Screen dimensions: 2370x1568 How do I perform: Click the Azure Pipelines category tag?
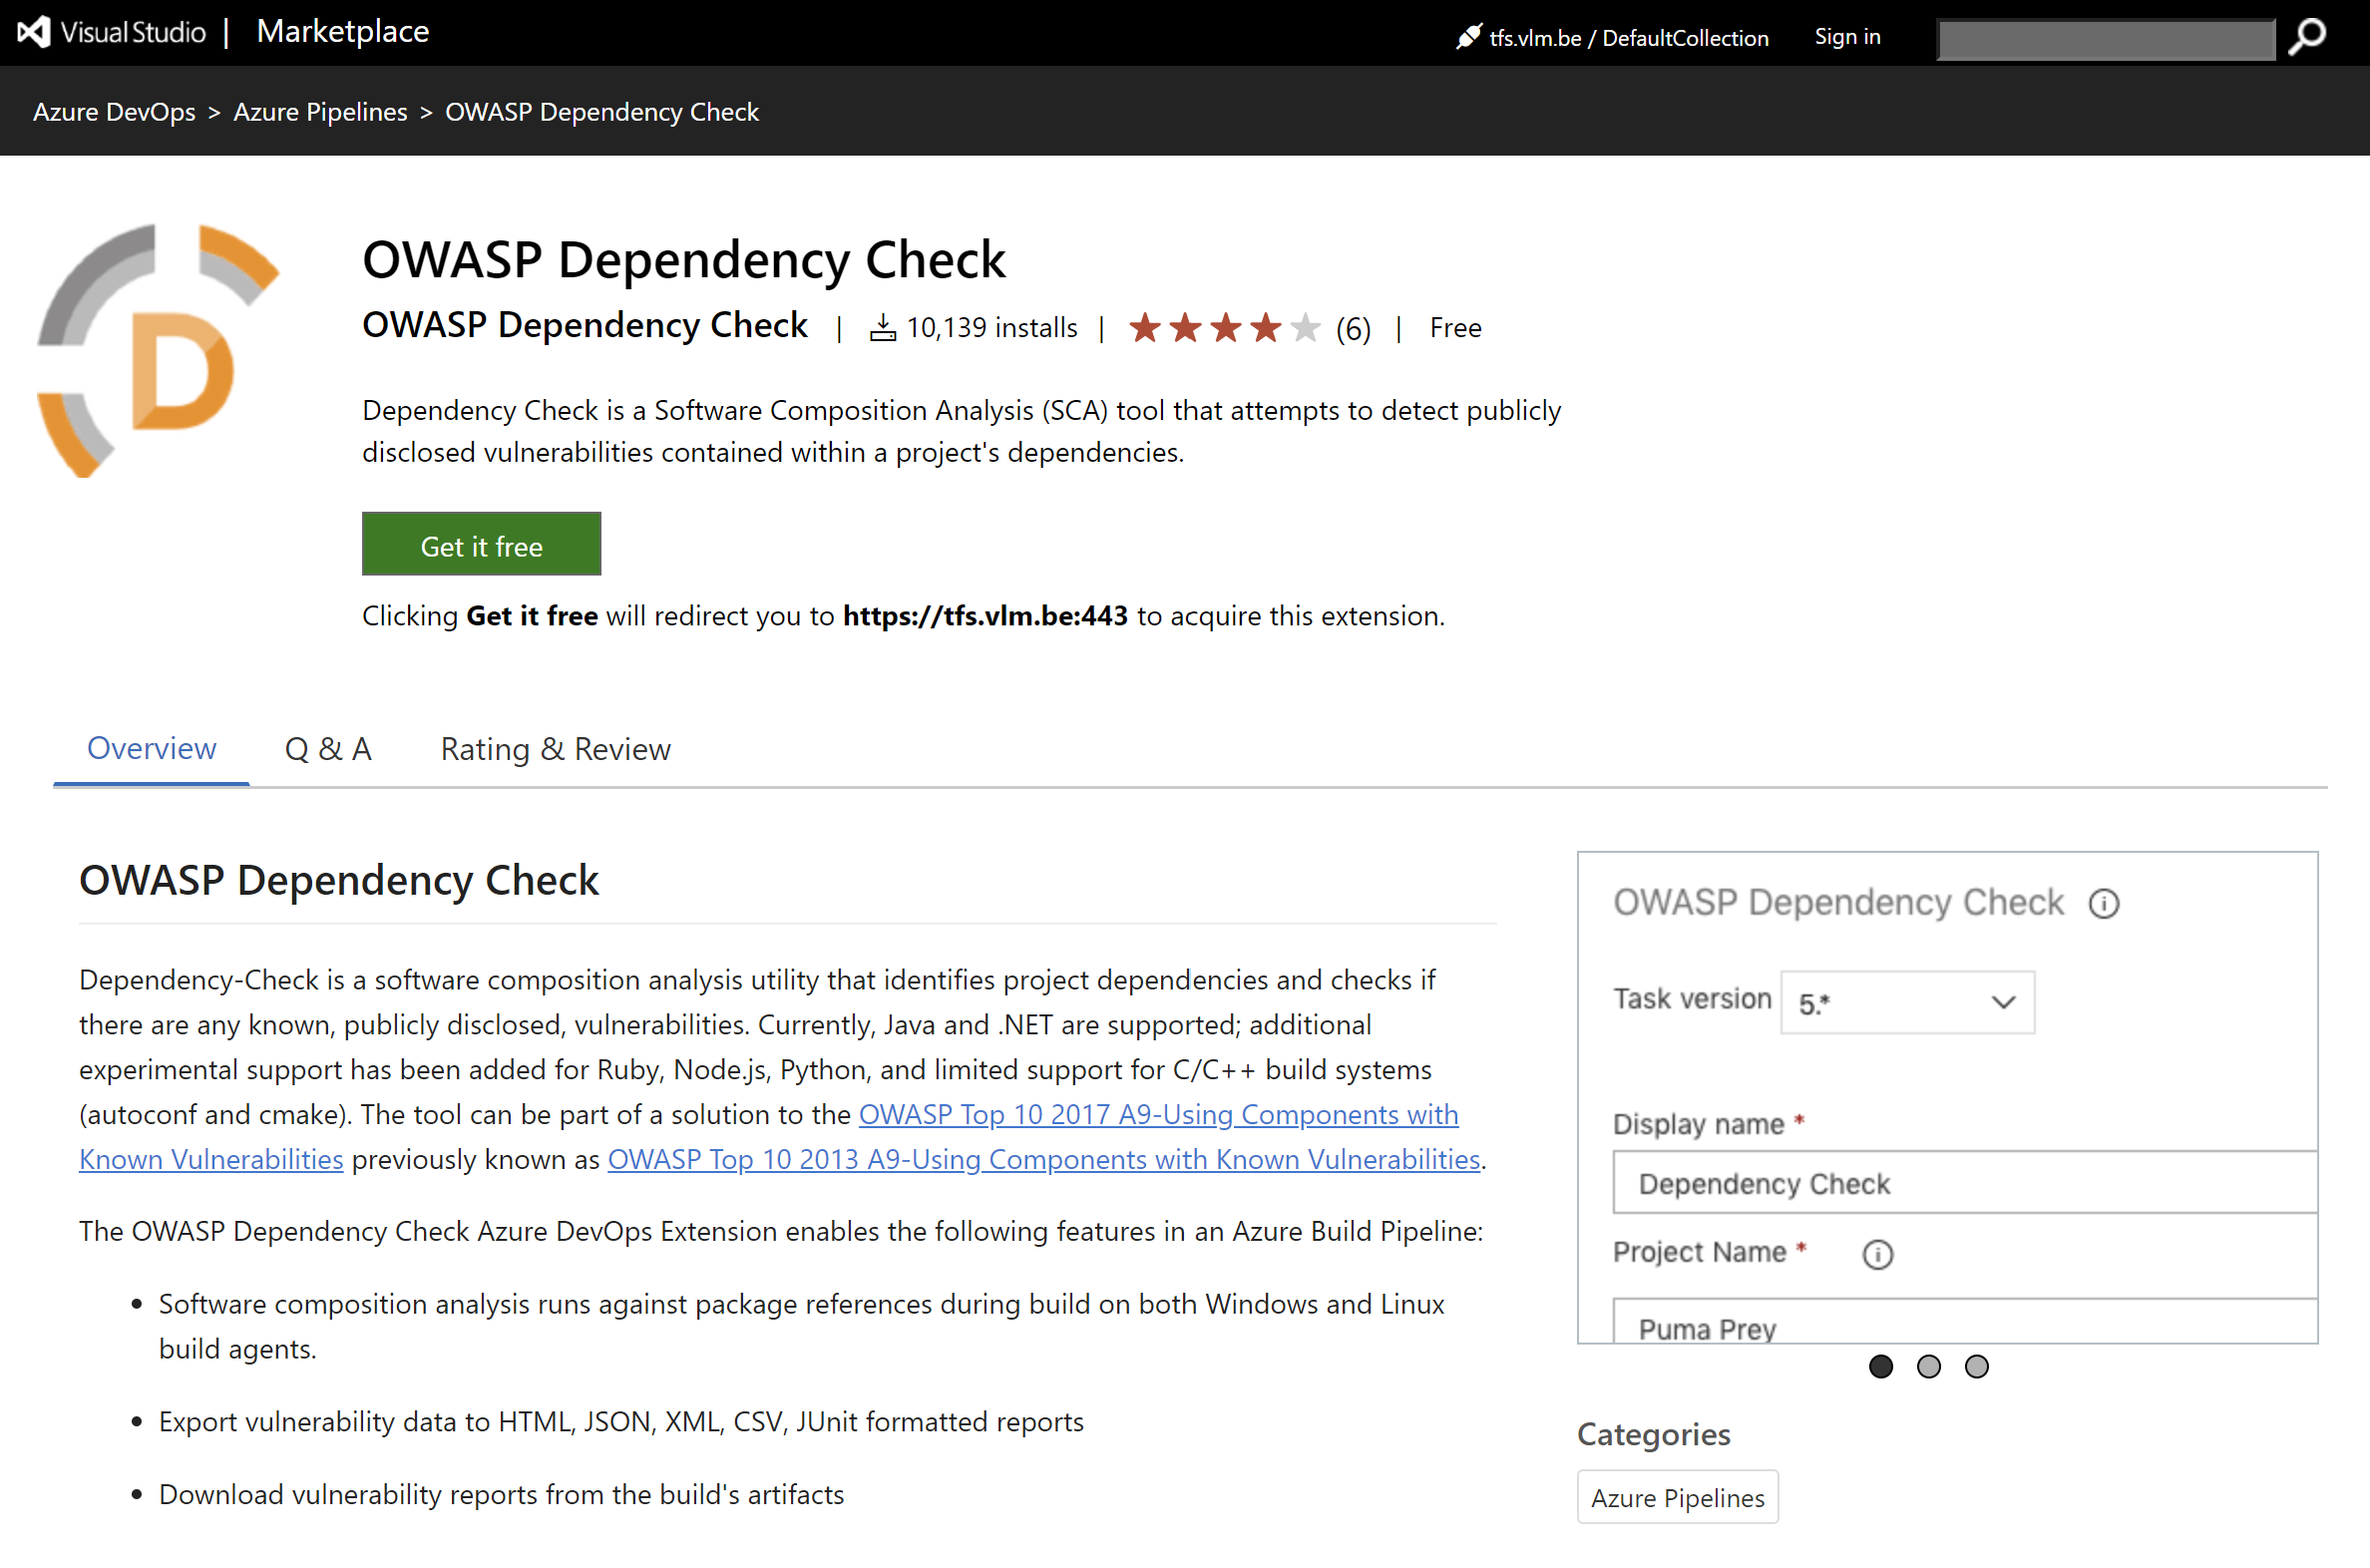1677,1497
